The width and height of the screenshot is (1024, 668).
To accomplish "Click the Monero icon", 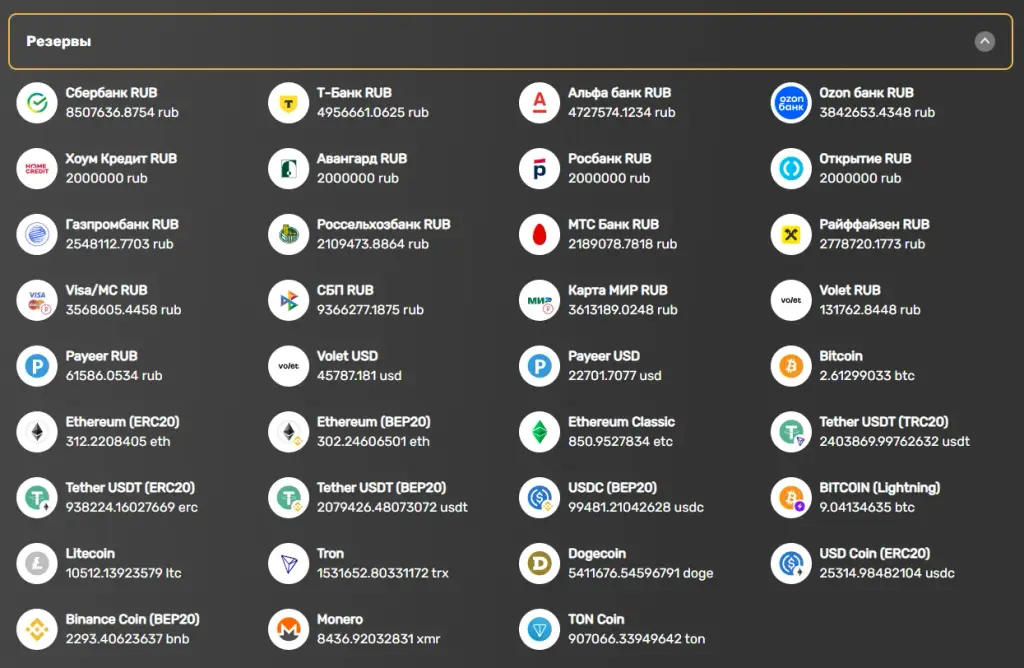I will click(289, 629).
